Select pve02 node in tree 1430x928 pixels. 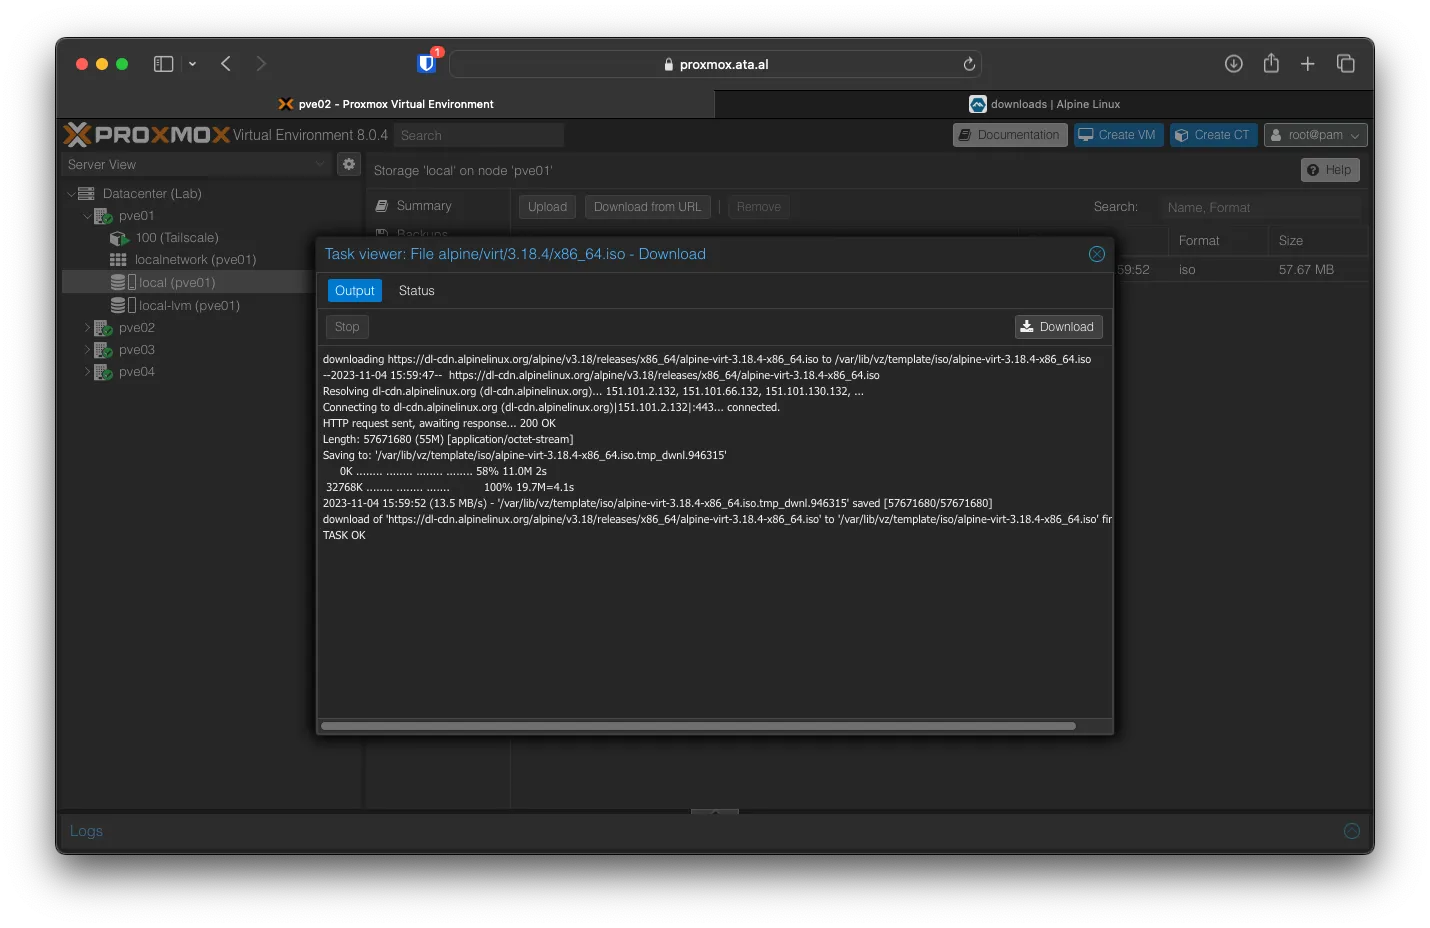136,328
